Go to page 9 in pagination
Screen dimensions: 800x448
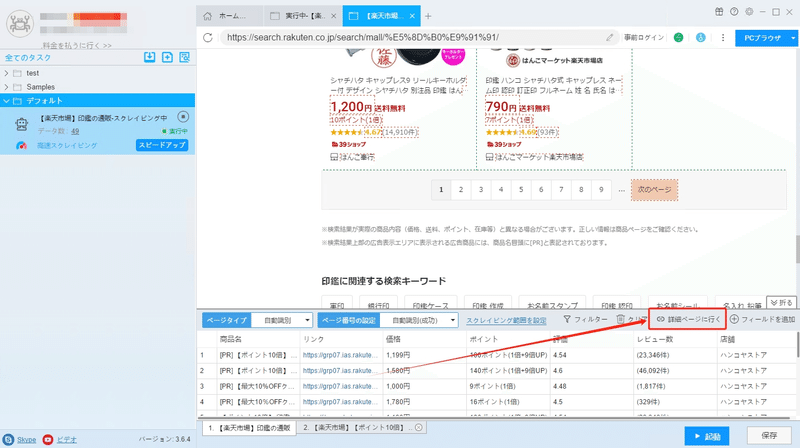(x=602, y=190)
